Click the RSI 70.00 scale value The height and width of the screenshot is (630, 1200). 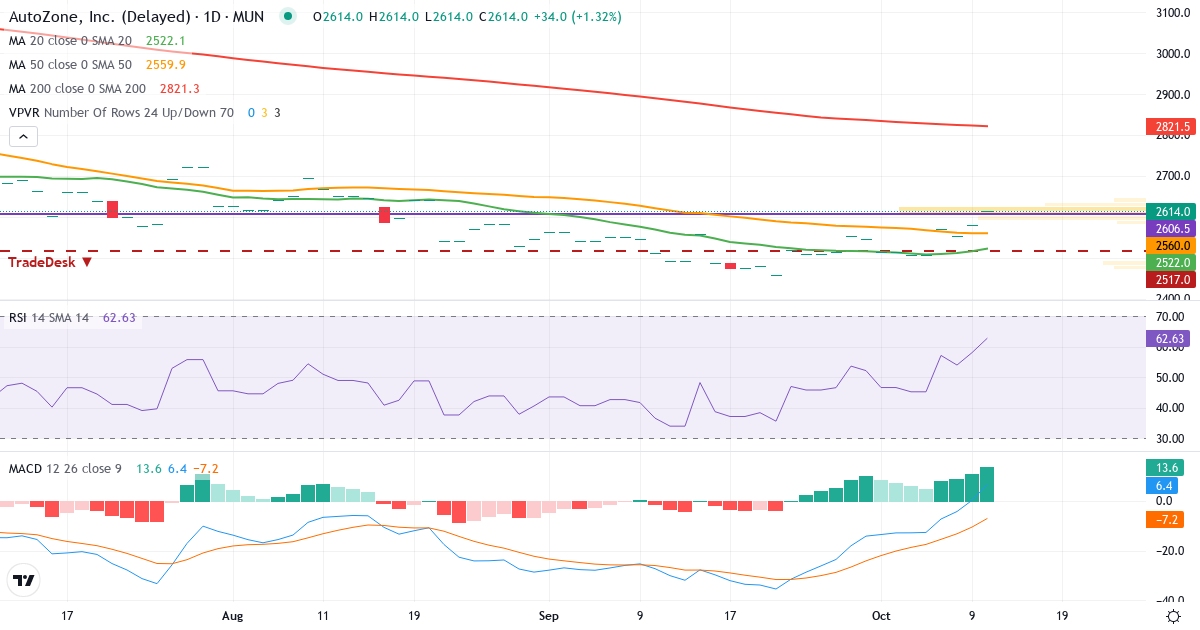[1170, 317]
